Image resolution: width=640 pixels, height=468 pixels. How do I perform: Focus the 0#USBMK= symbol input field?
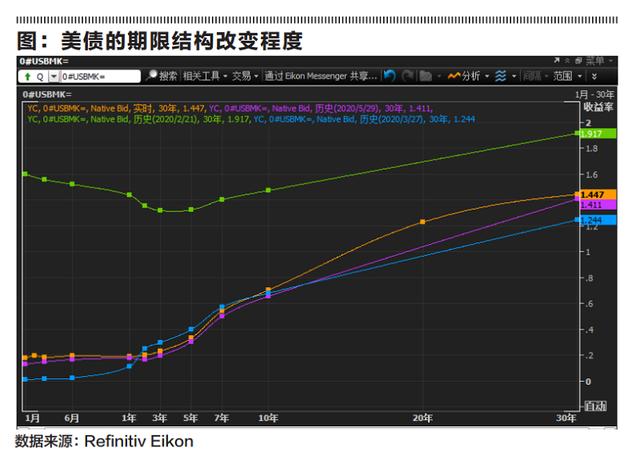(x=100, y=77)
